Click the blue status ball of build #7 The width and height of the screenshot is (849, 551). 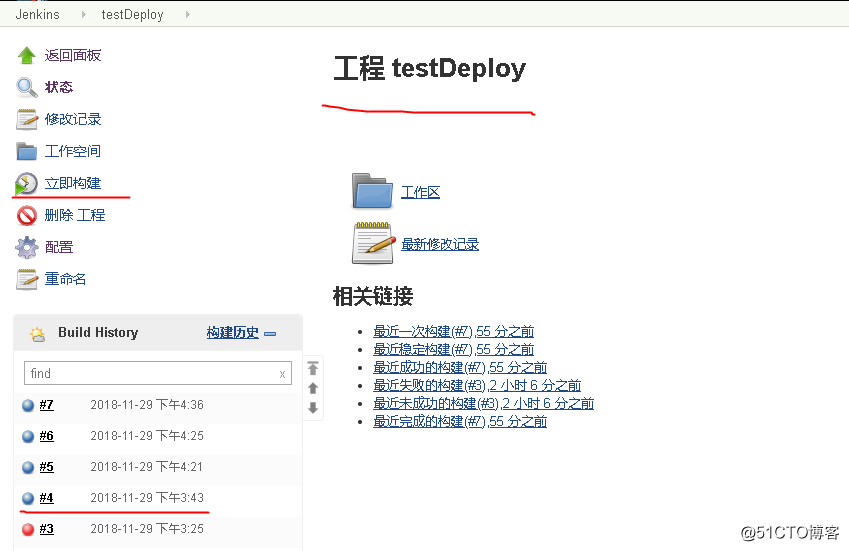28,405
